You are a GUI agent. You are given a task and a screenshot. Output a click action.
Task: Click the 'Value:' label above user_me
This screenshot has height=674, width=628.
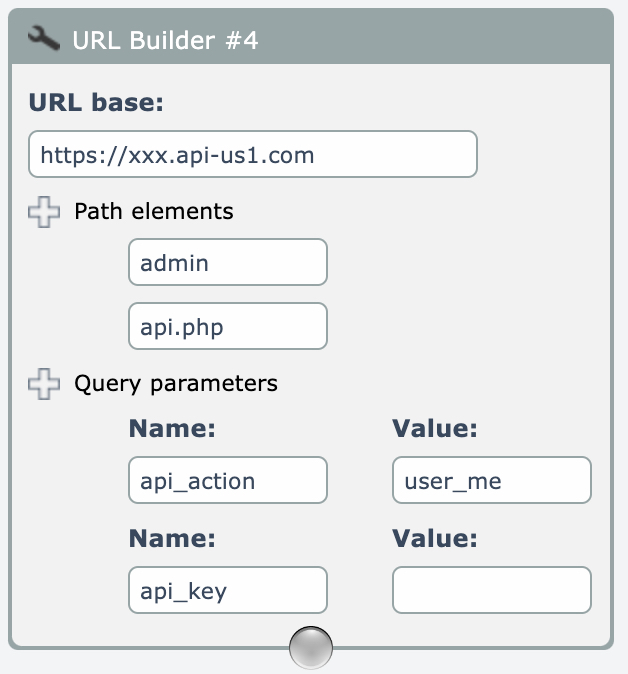pyautogui.click(x=435, y=429)
